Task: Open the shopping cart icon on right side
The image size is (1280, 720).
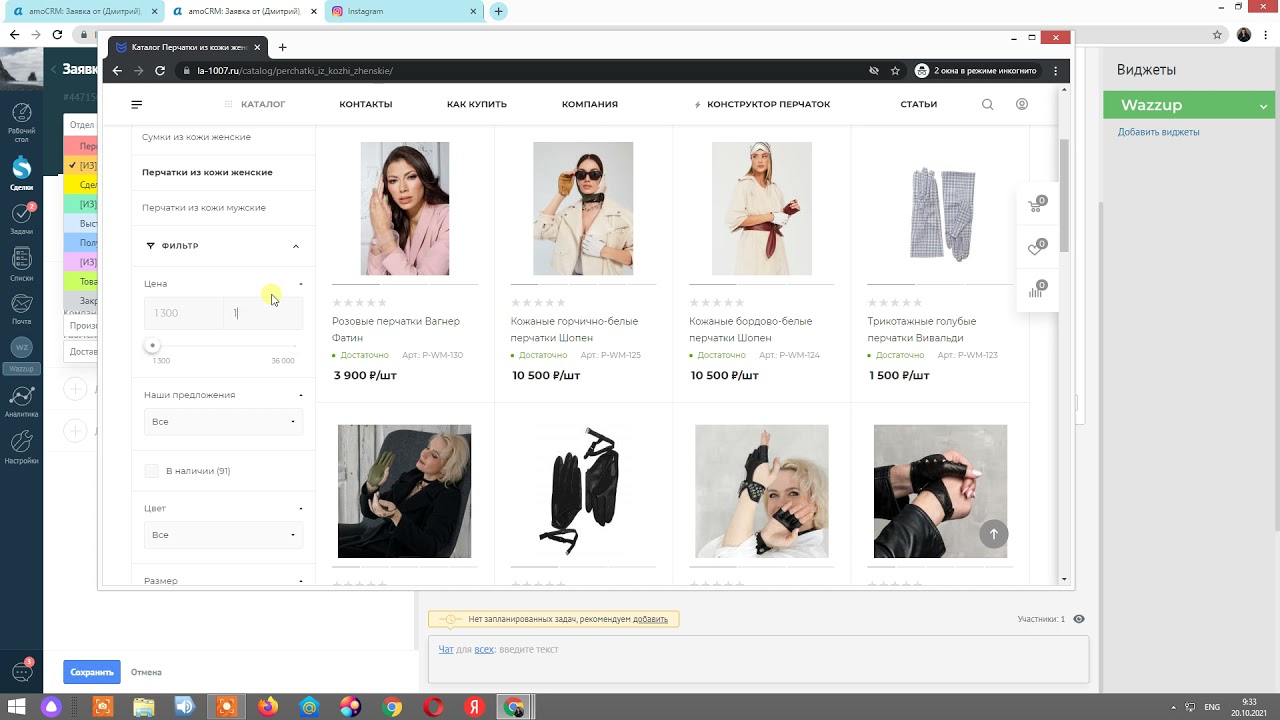Action: pyautogui.click(x=1036, y=206)
